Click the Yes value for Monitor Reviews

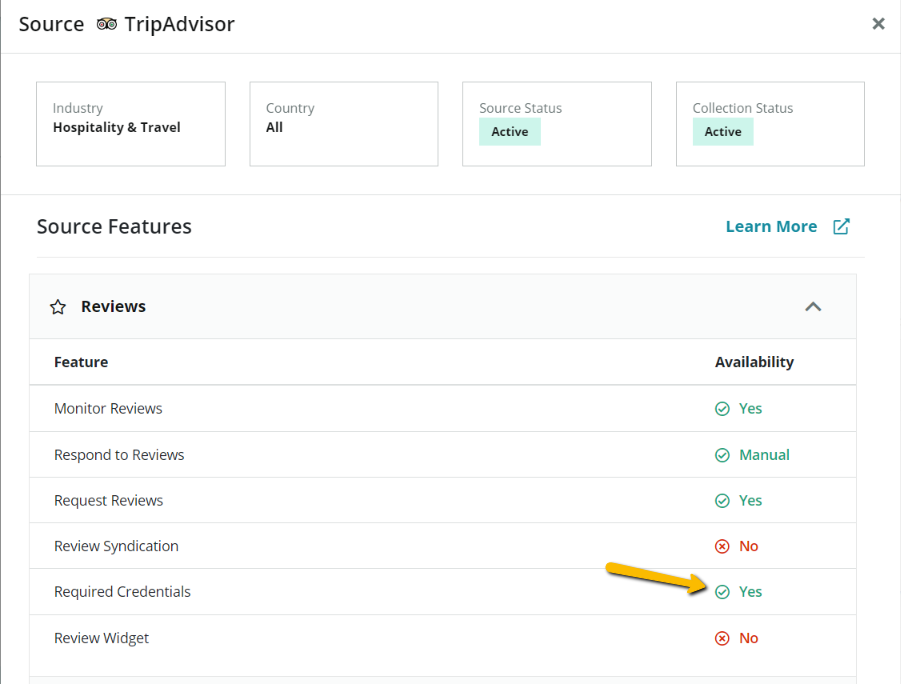750,408
